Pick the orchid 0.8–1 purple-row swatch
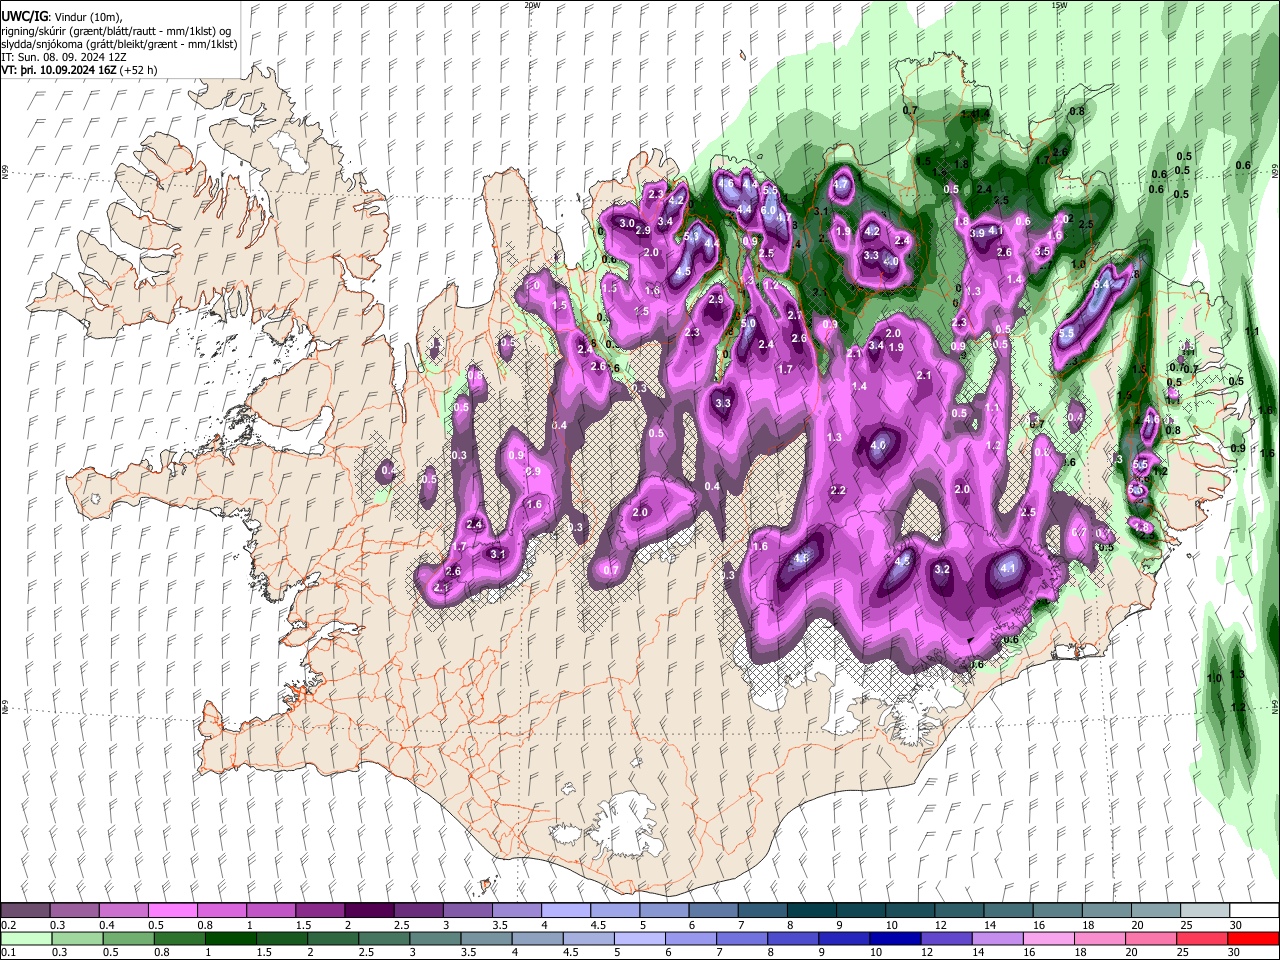The height and width of the screenshot is (960, 1280). click(221, 911)
